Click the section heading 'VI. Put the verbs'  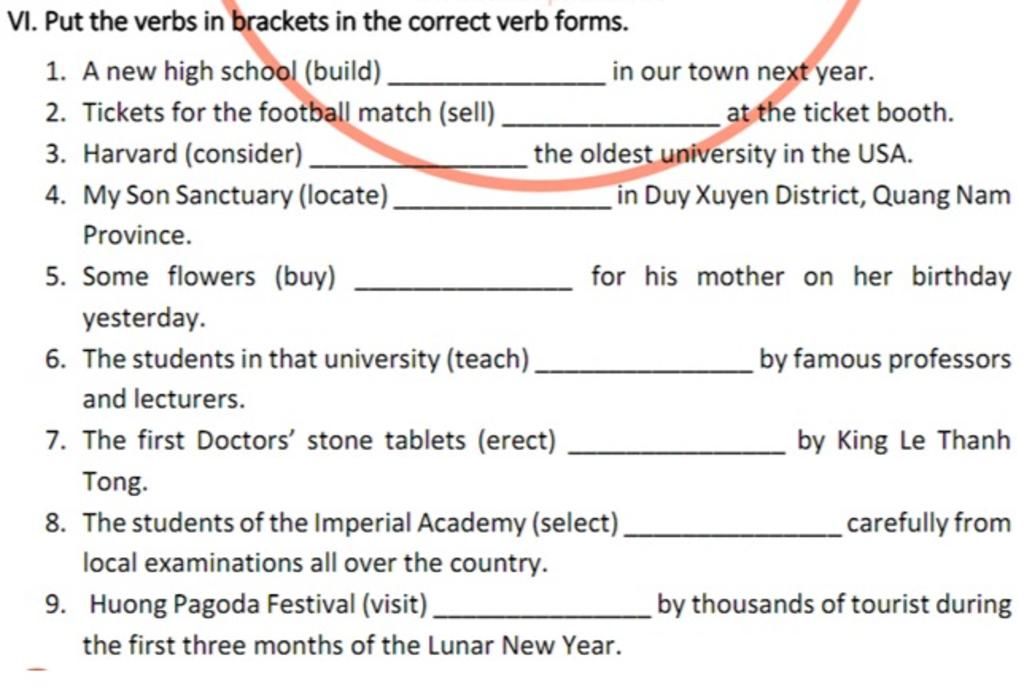[317, 22]
